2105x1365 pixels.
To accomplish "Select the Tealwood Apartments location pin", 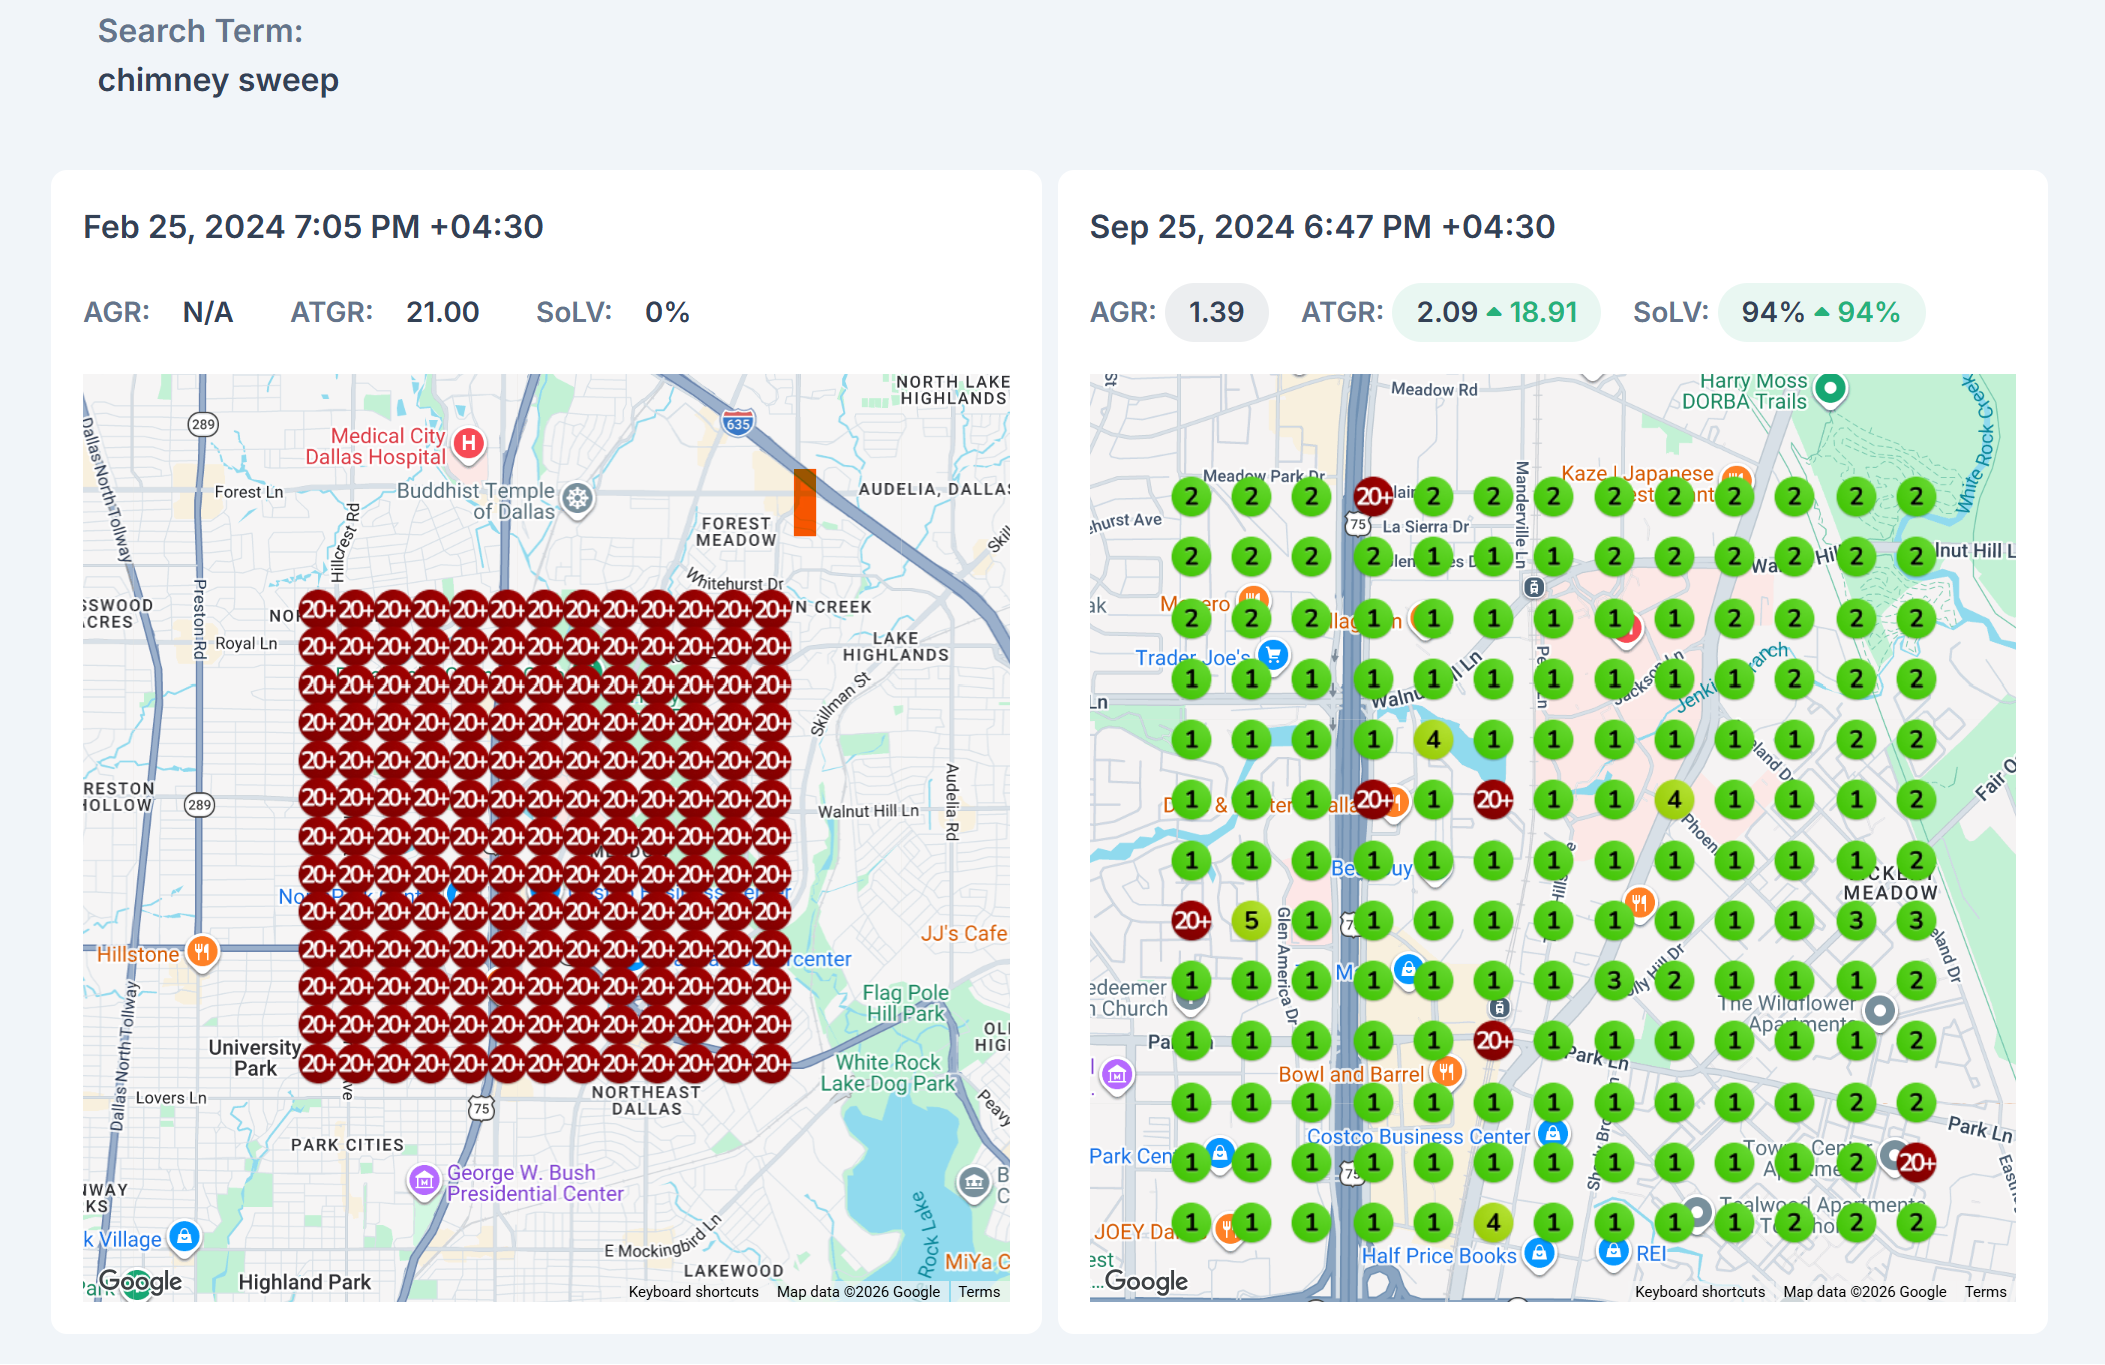I will tap(1696, 1214).
